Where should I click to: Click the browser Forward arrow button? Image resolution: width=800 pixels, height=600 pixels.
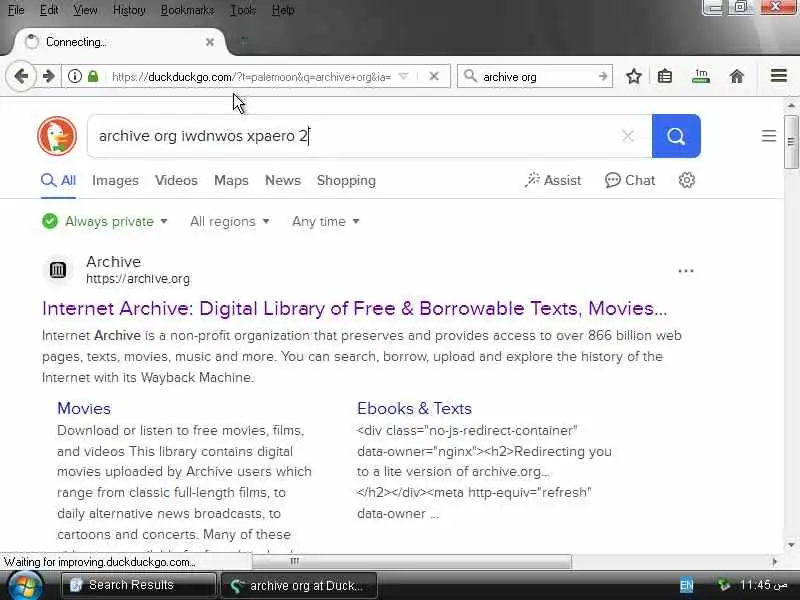coord(49,77)
